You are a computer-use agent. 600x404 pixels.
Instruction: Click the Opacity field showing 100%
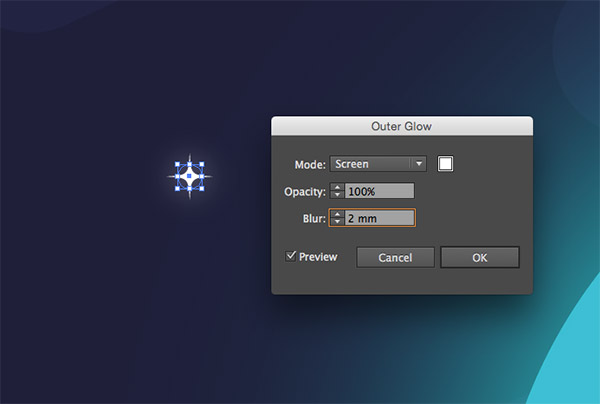tap(379, 191)
